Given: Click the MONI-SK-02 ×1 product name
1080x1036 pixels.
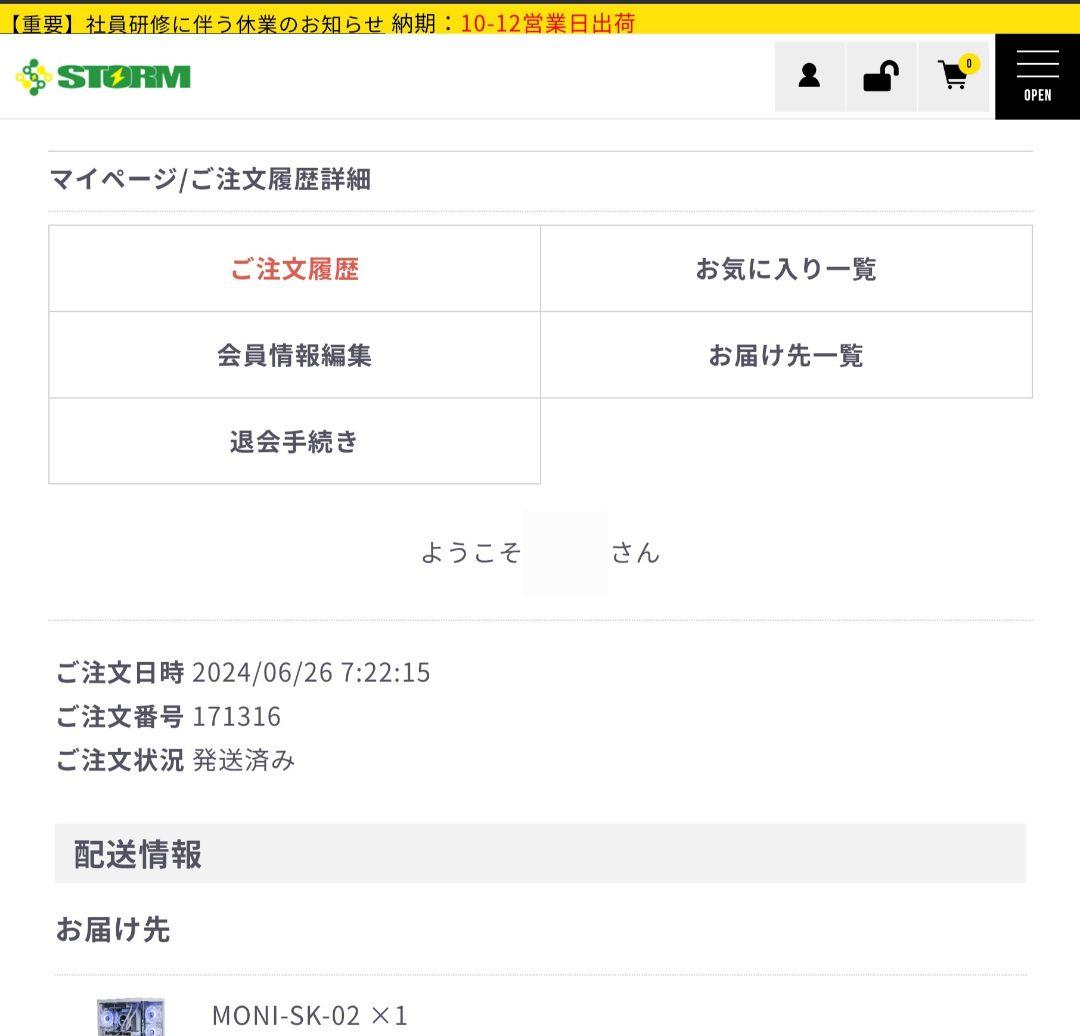Looking at the screenshot, I should [x=310, y=1016].
